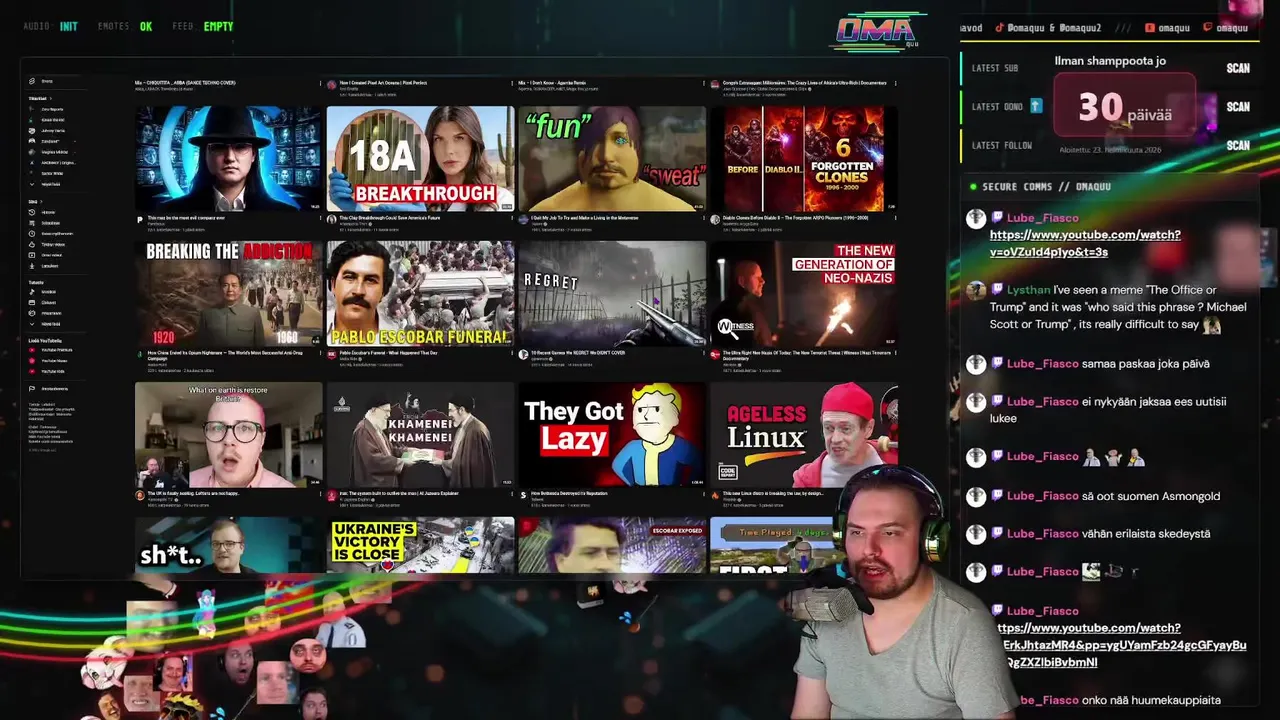The image size is (1280, 720).
Task: Open the YouTube Premium sidebar link
Action: 52,350
